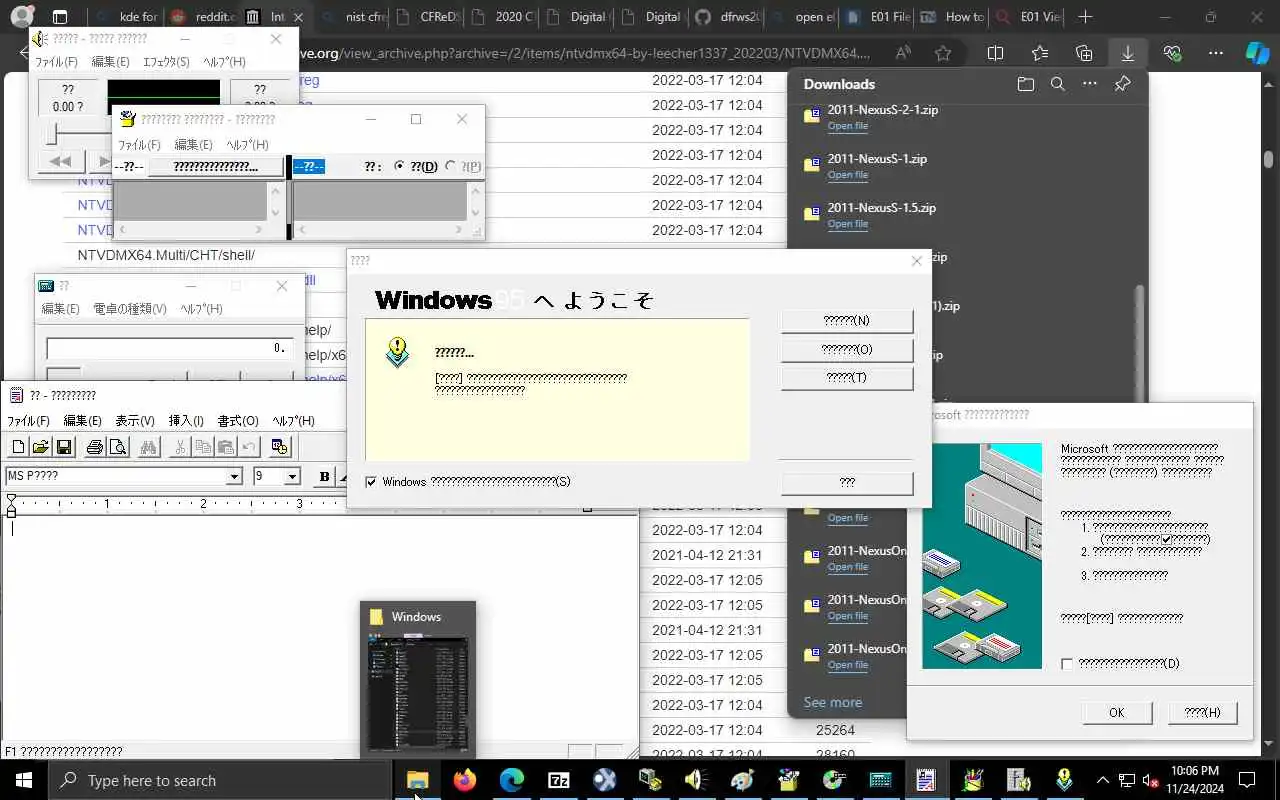Click the Windows Start button

click(x=24, y=780)
